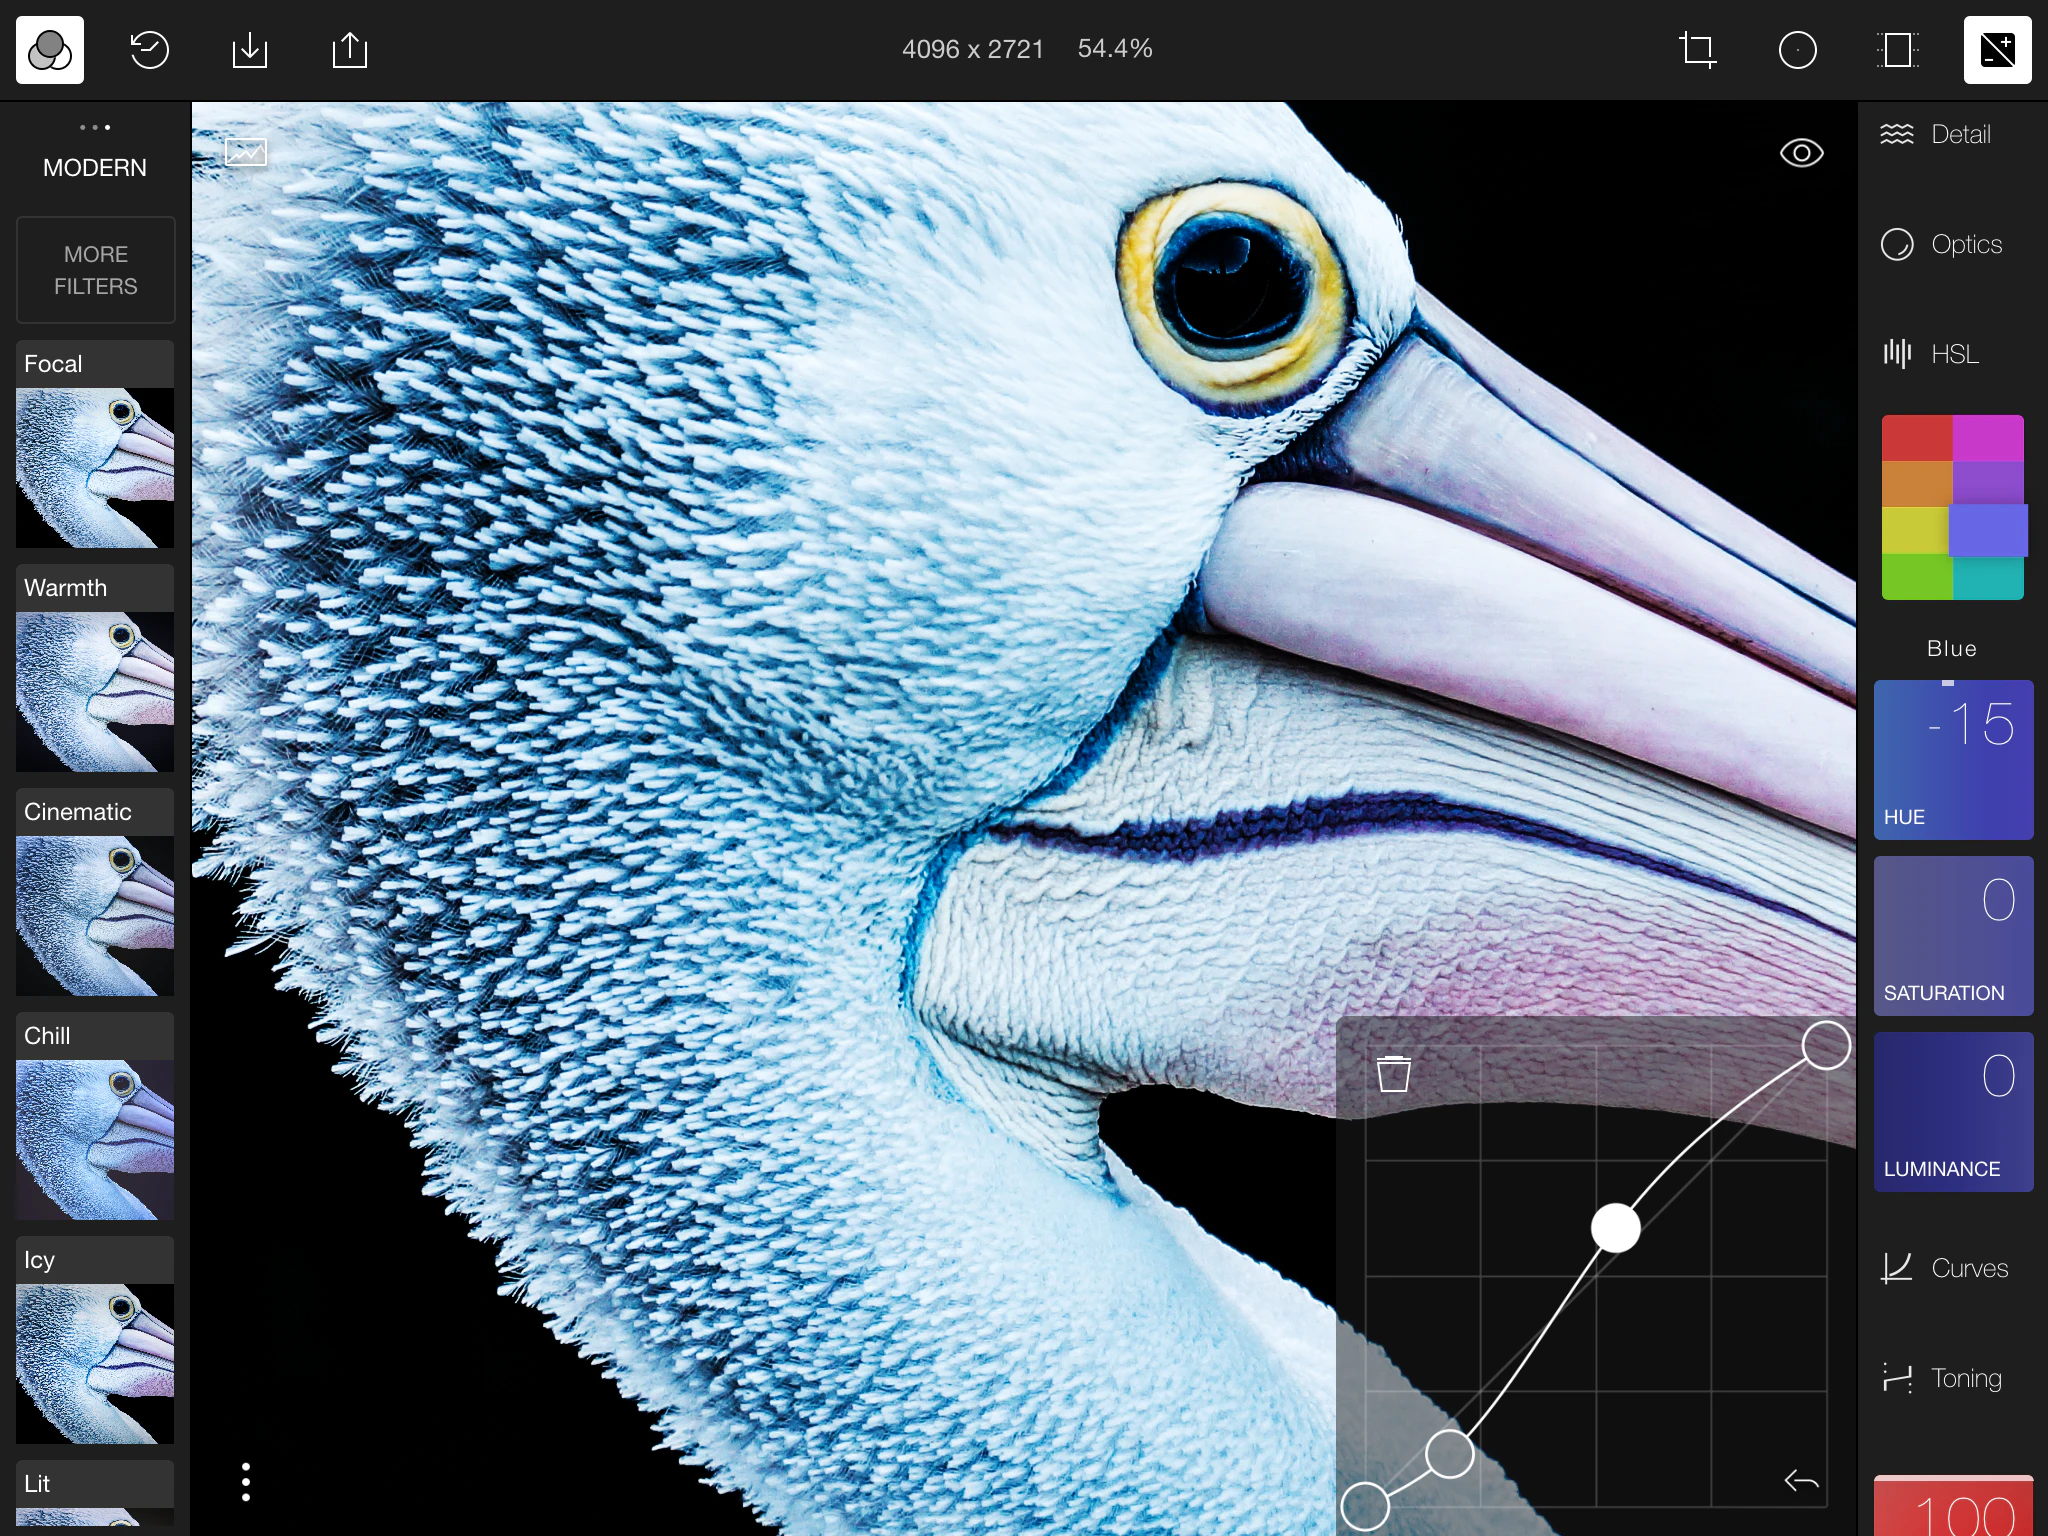Toggle the eye preview of edits
The width and height of the screenshot is (2048, 1536).
1801,153
